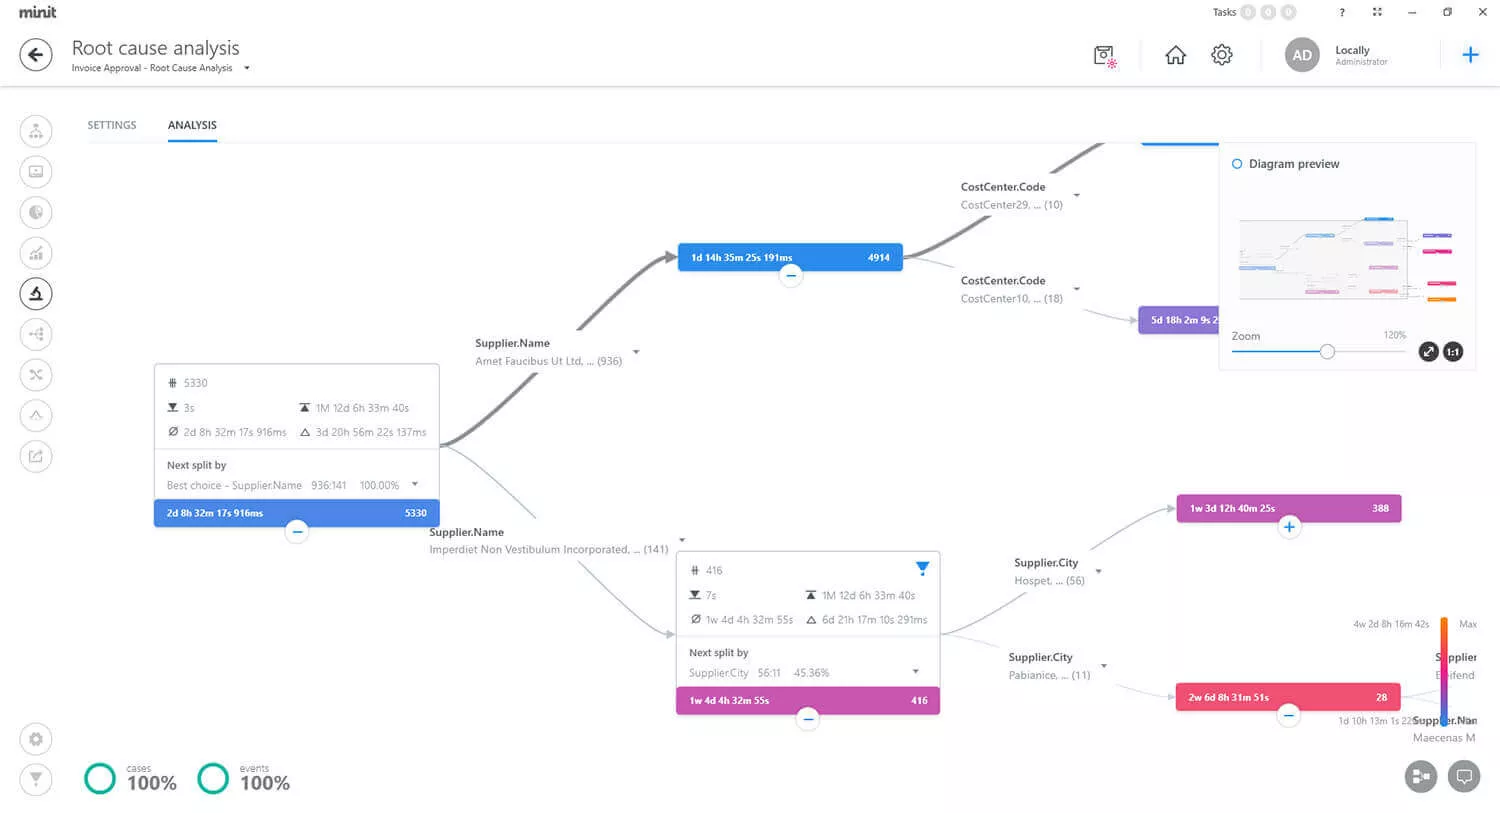Click the diagram preview thumbnail
The height and width of the screenshot is (813, 1500).
tap(1347, 259)
